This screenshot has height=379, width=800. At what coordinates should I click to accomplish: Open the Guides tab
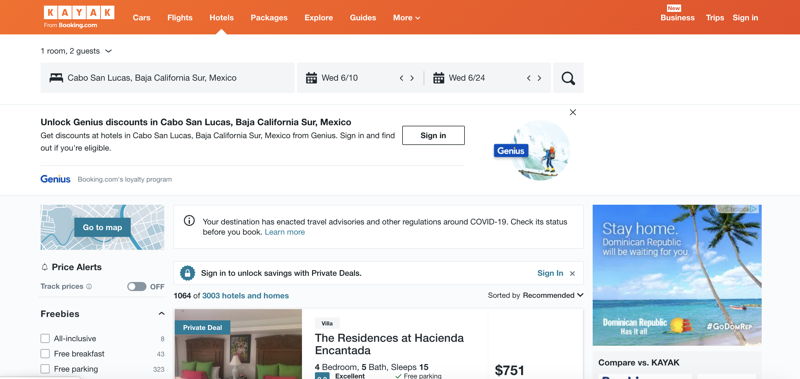(x=363, y=18)
